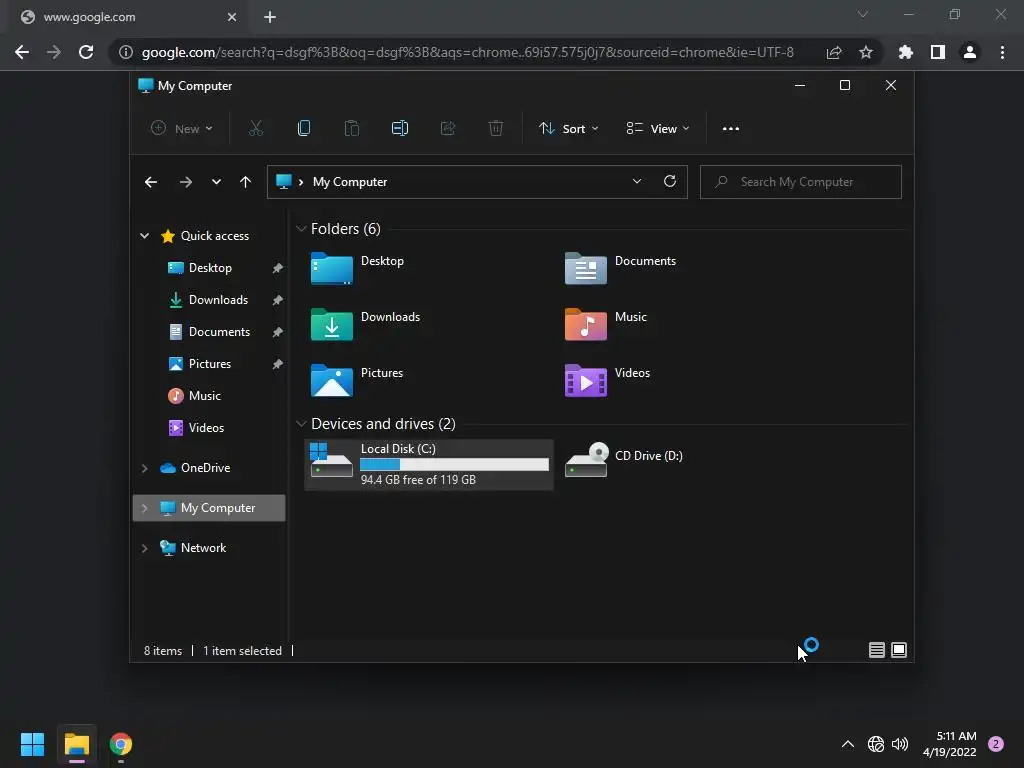Open the volume speaker tray icon
The height and width of the screenshot is (768, 1024).
(x=900, y=744)
